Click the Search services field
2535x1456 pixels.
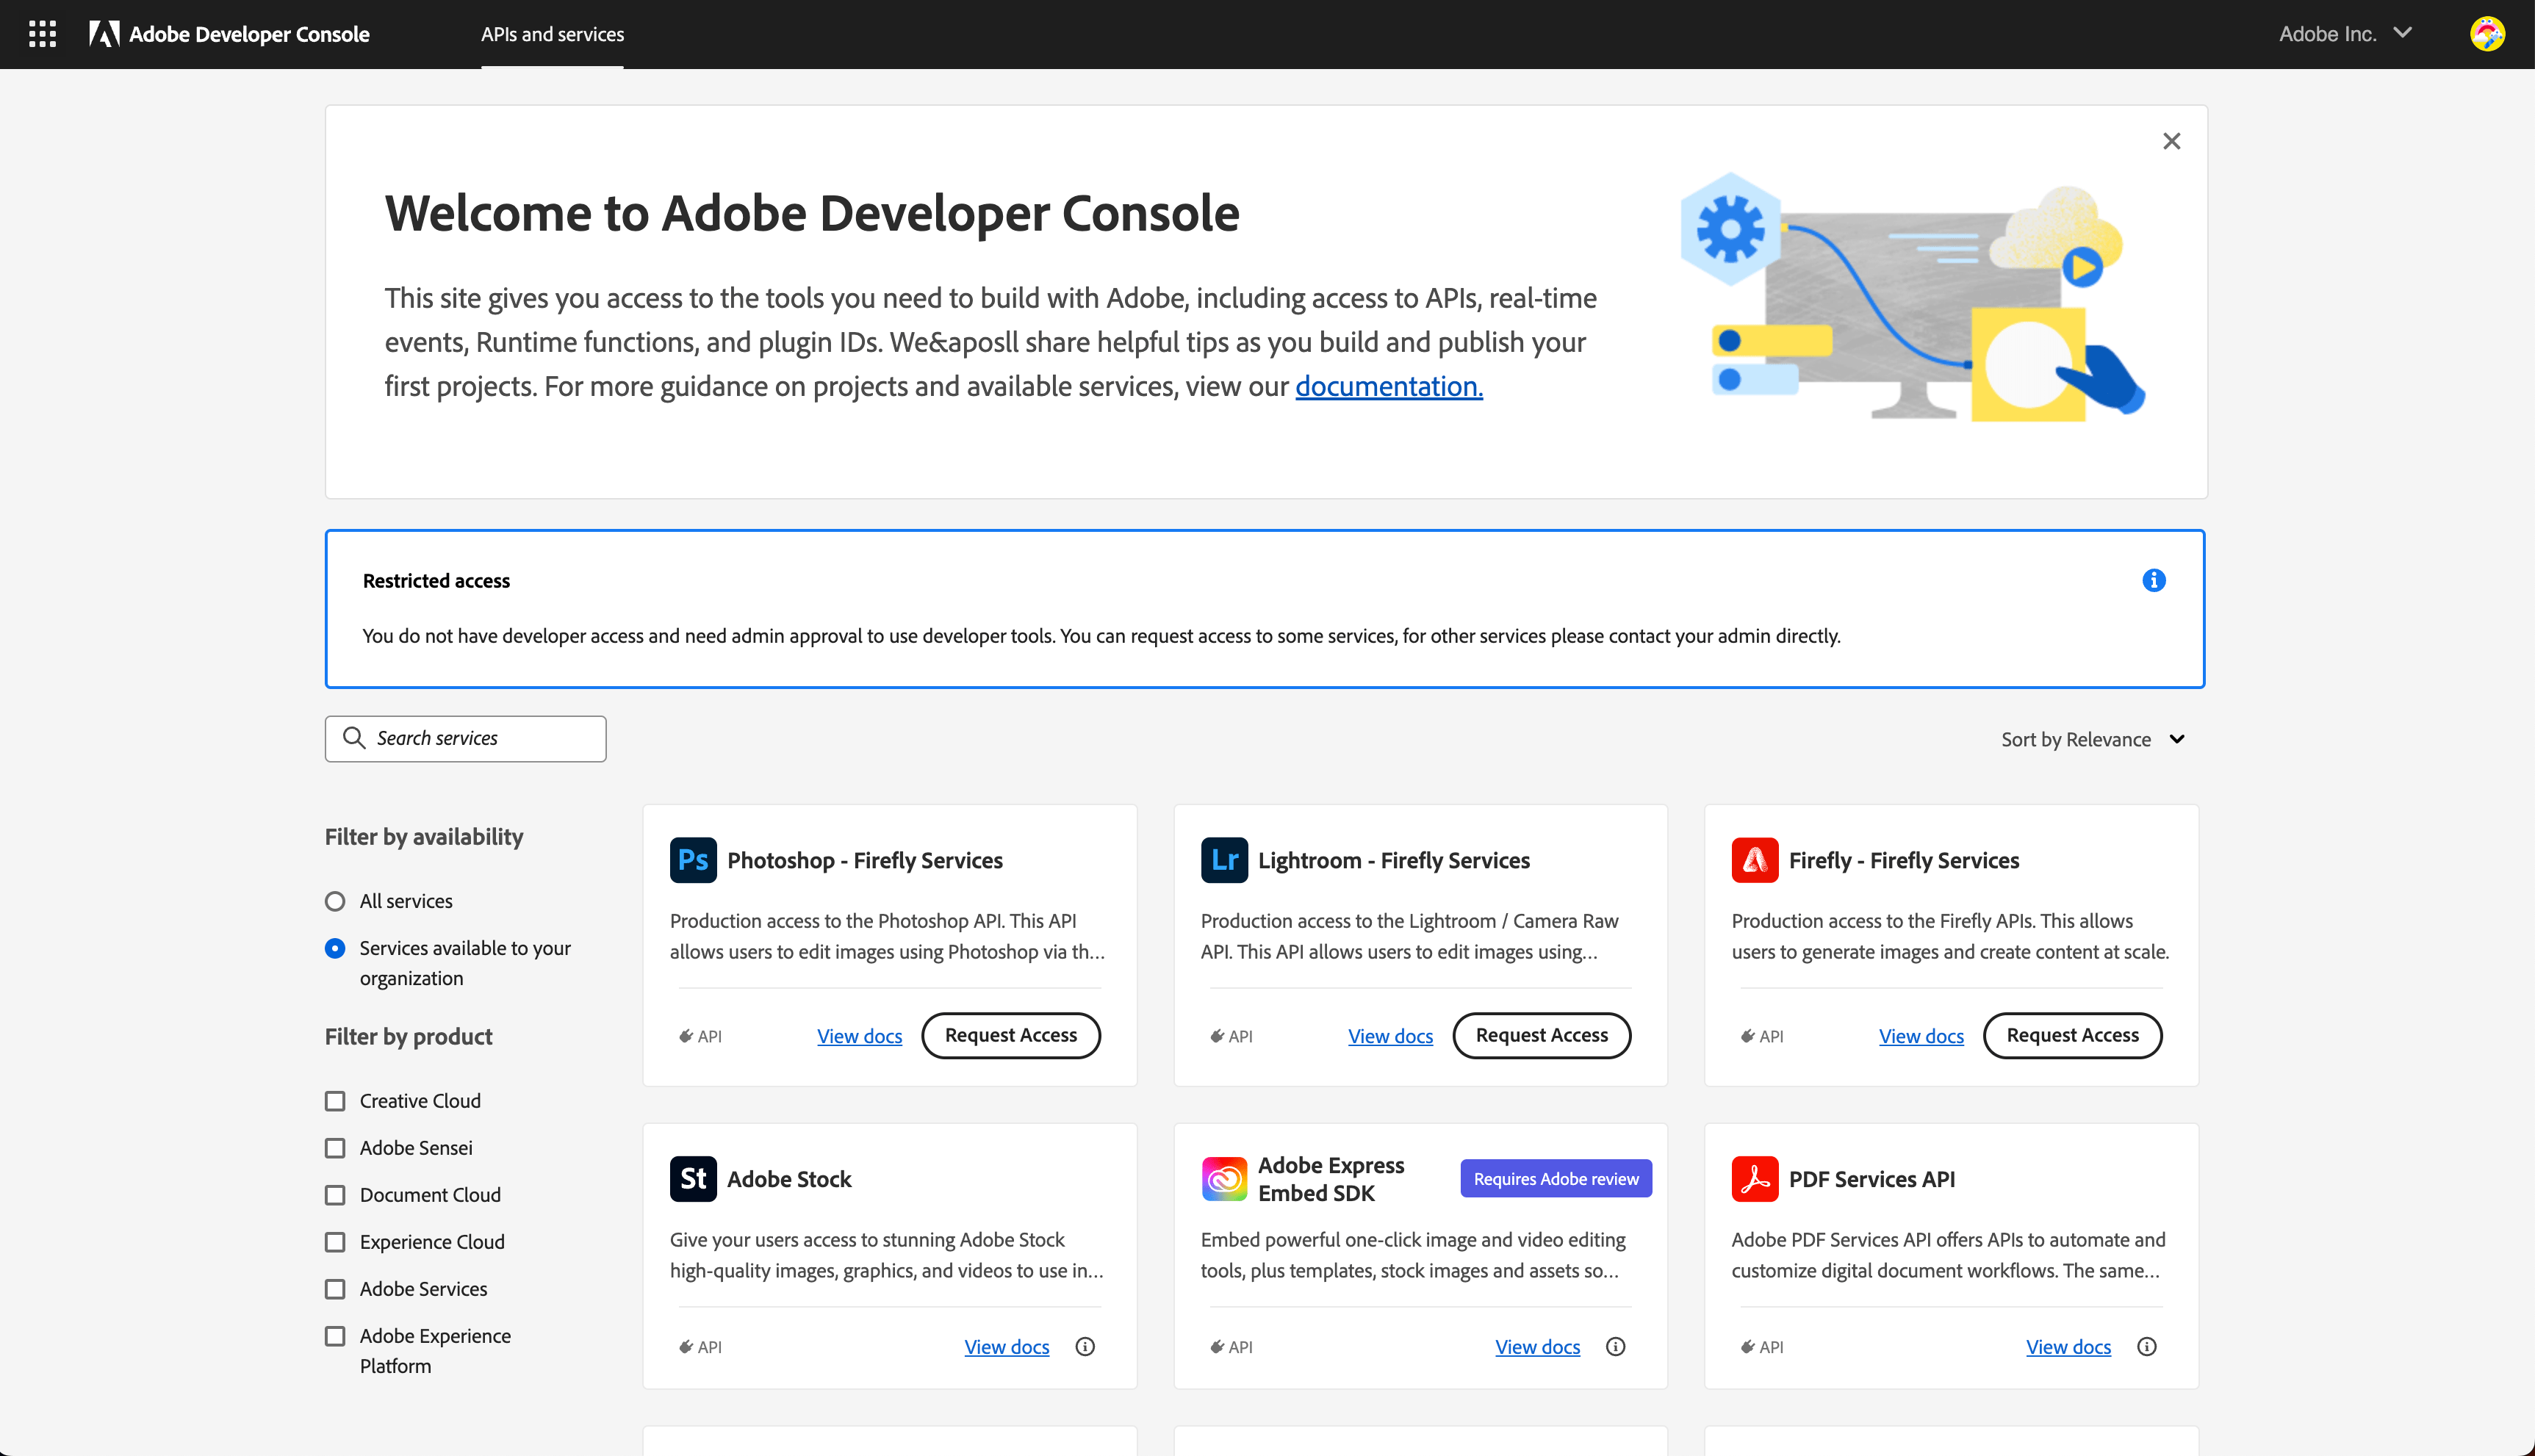pos(465,738)
